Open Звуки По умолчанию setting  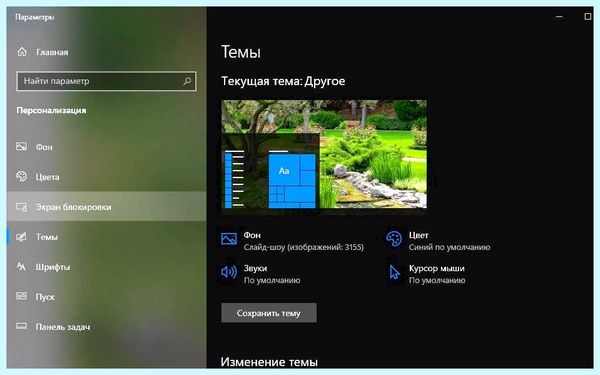click(x=261, y=274)
